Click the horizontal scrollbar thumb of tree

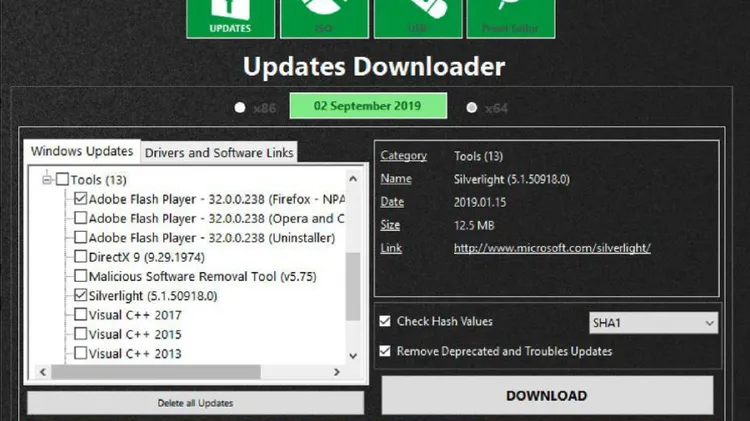pyautogui.click(x=156, y=372)
